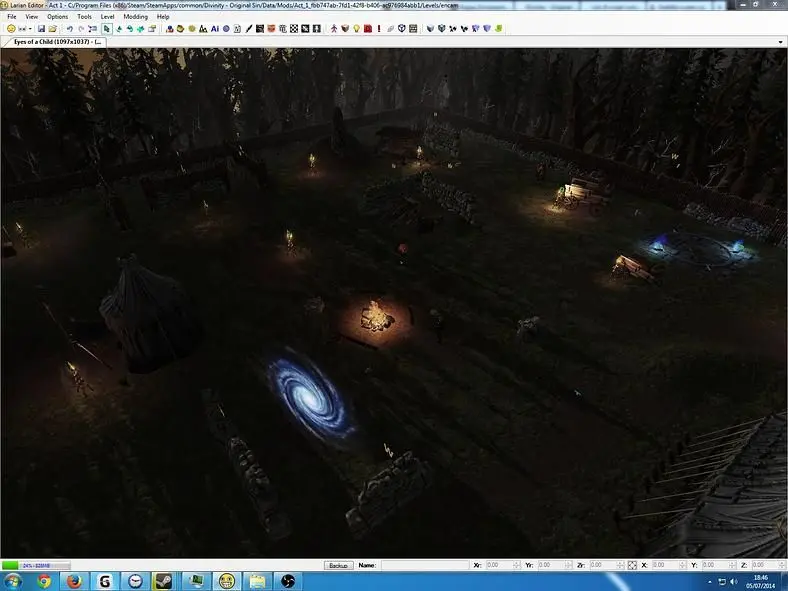This screenshot has width=788, height=591.
Task: Click the dark shield emblem icon
Action: tap(402, 29)
